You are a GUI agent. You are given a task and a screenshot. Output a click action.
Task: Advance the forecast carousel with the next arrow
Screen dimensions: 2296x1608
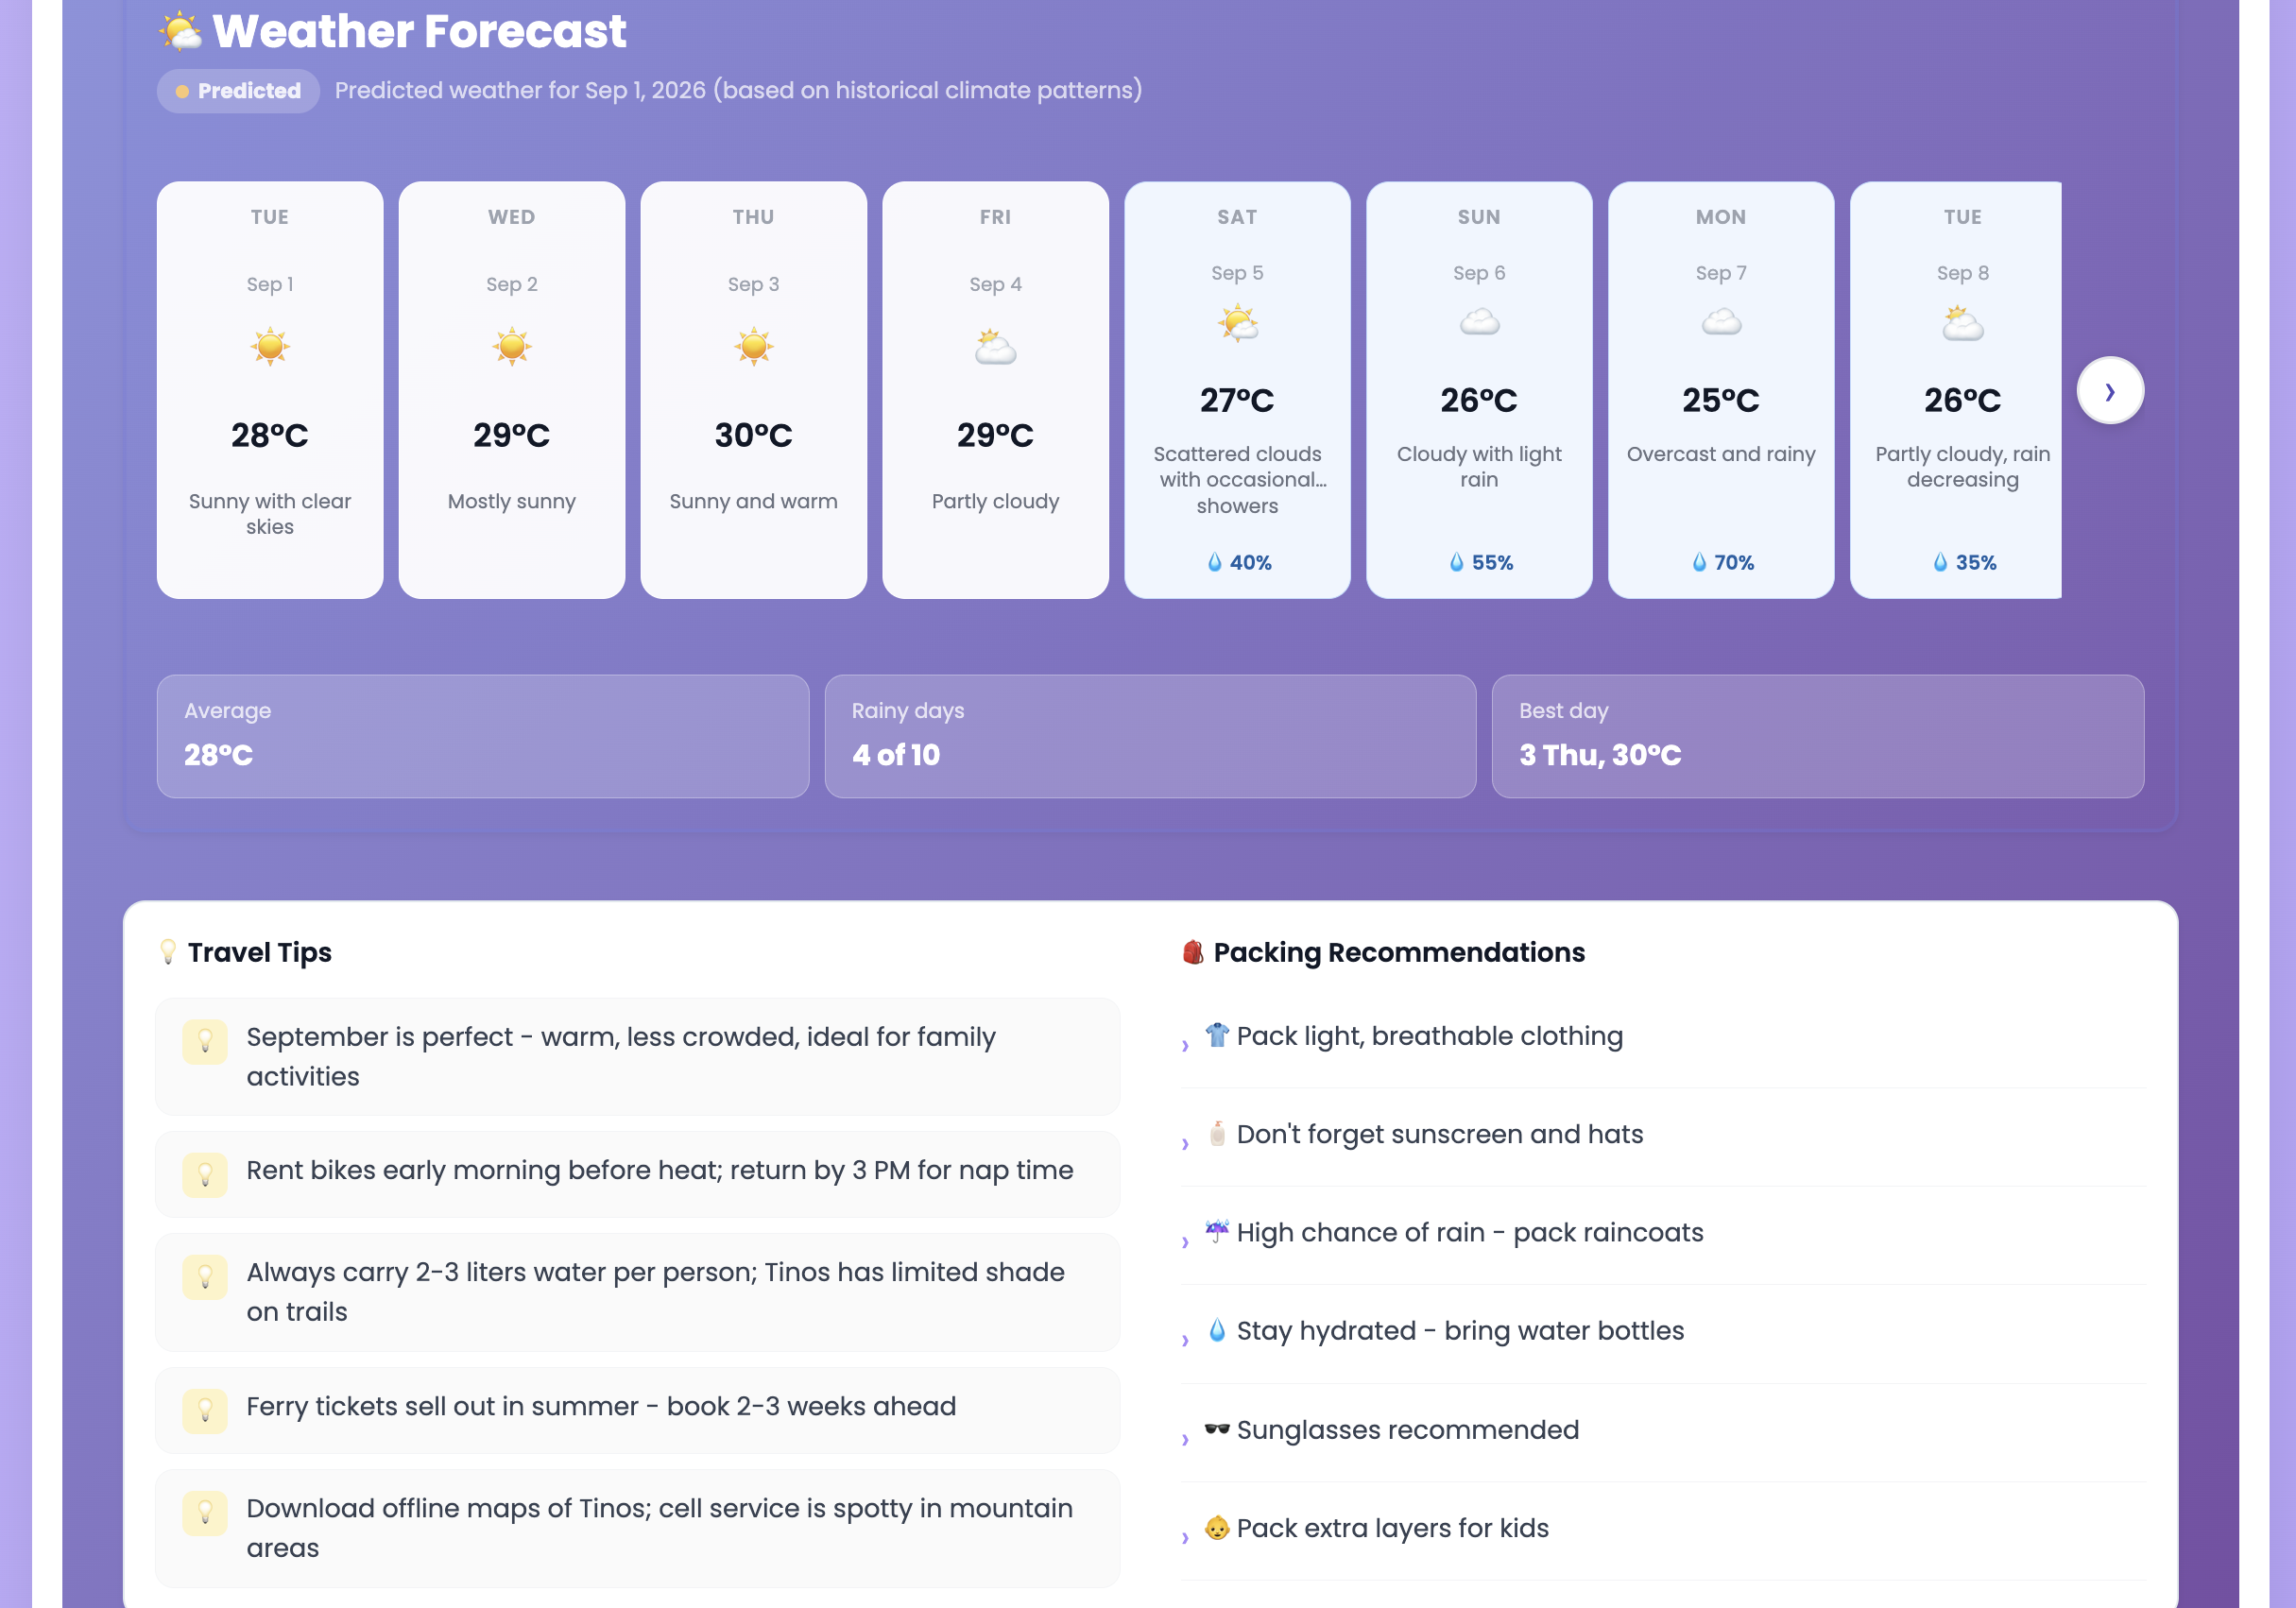coord(2110,391)
